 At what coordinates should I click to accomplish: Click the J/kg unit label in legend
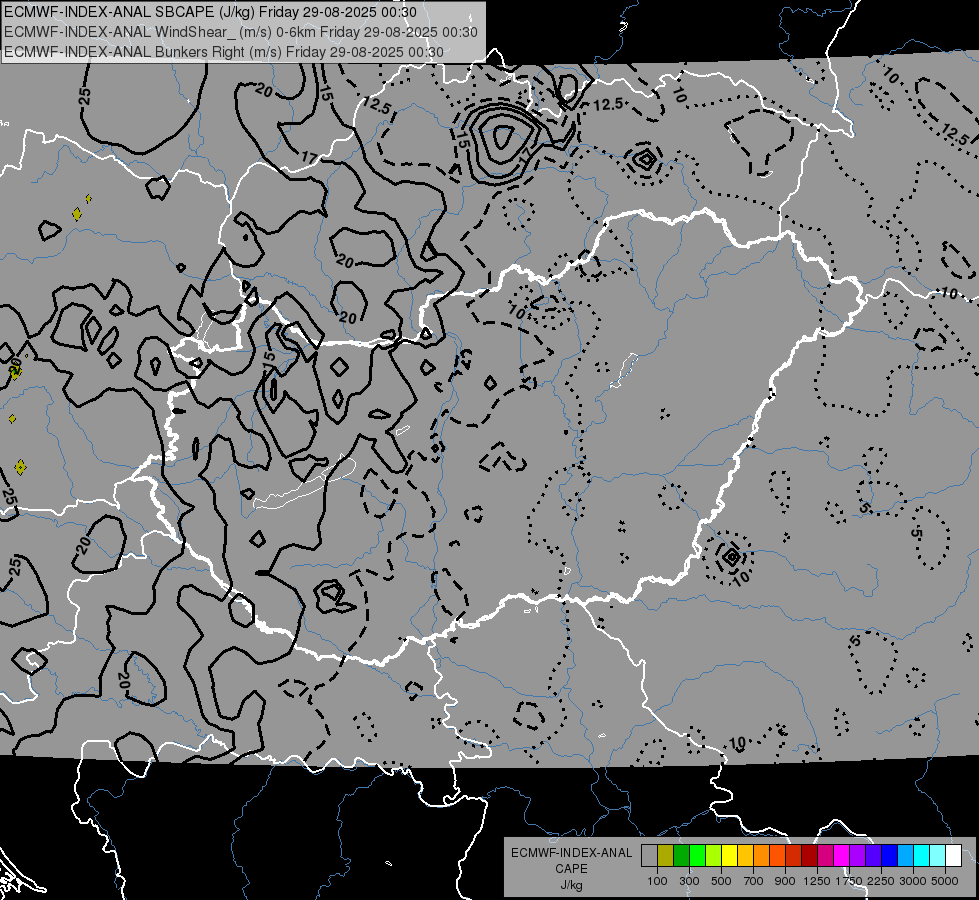(571, 885)
